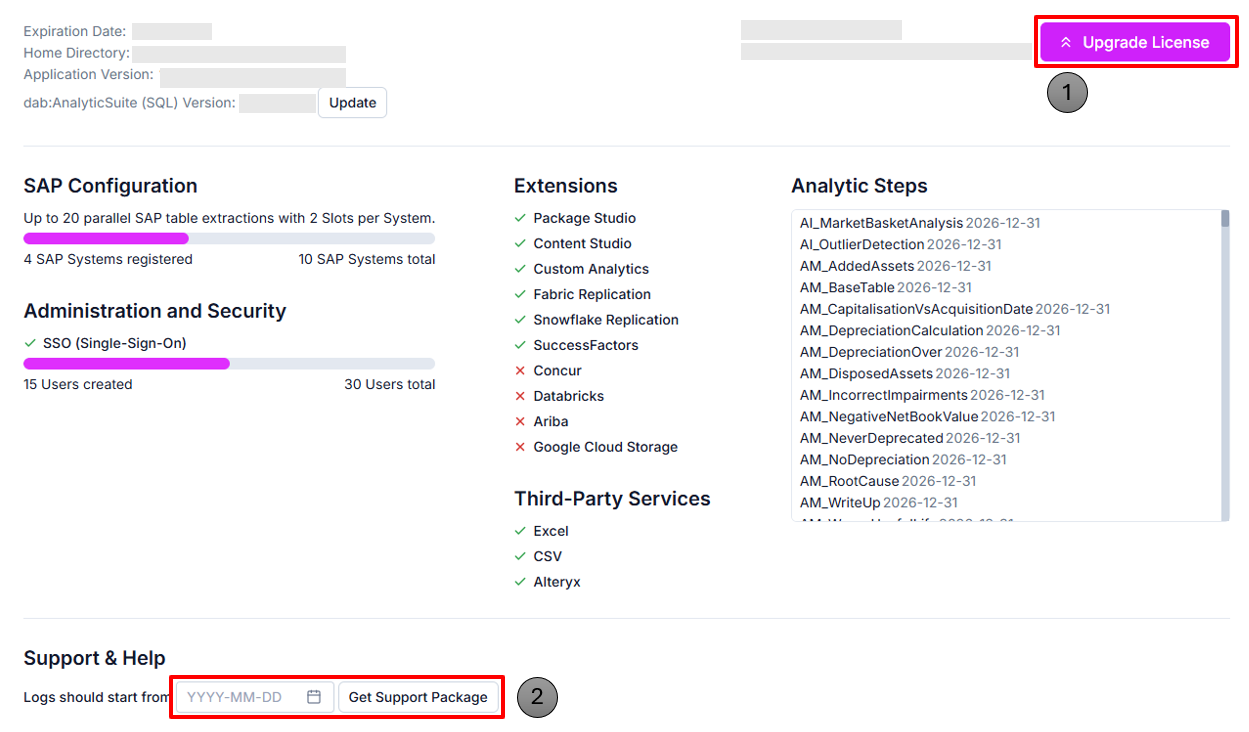The width and height of the screenshot is (1249, 732).
Task: Click the checkmark next to SSO (Single-Sign-On)
Action: tap(30, 343)
